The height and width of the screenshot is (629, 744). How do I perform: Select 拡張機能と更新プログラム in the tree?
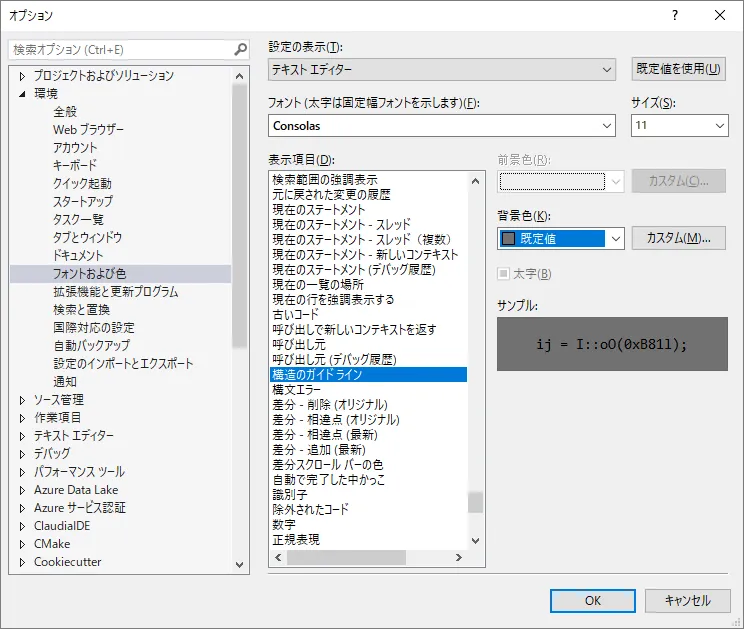coord(115,292)
